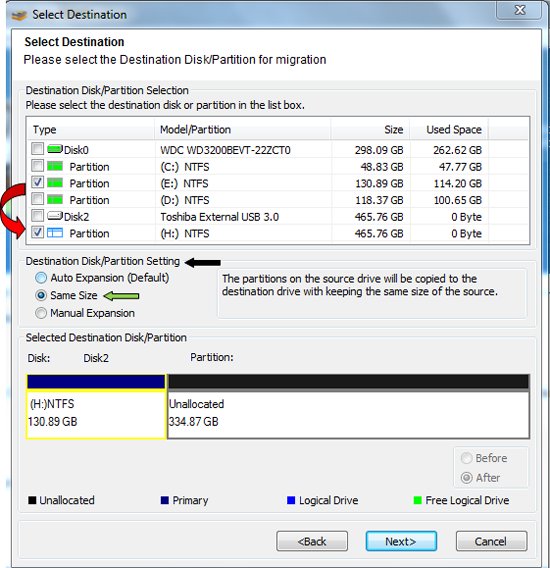
Task: Select the Same Size radio button
Action: tap(41, 296)
